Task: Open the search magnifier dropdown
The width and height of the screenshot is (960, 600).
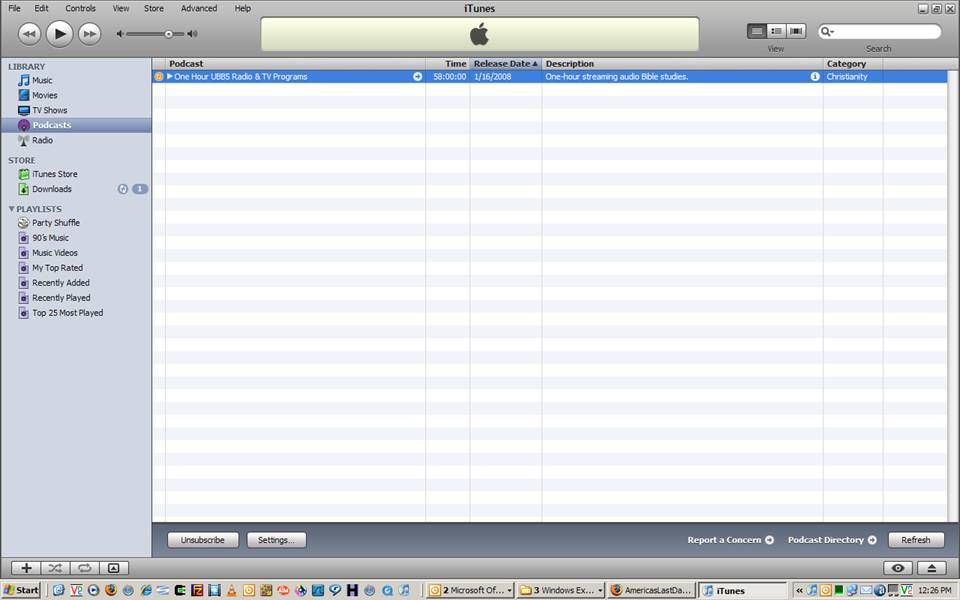Action: click(x=827, y=31)
